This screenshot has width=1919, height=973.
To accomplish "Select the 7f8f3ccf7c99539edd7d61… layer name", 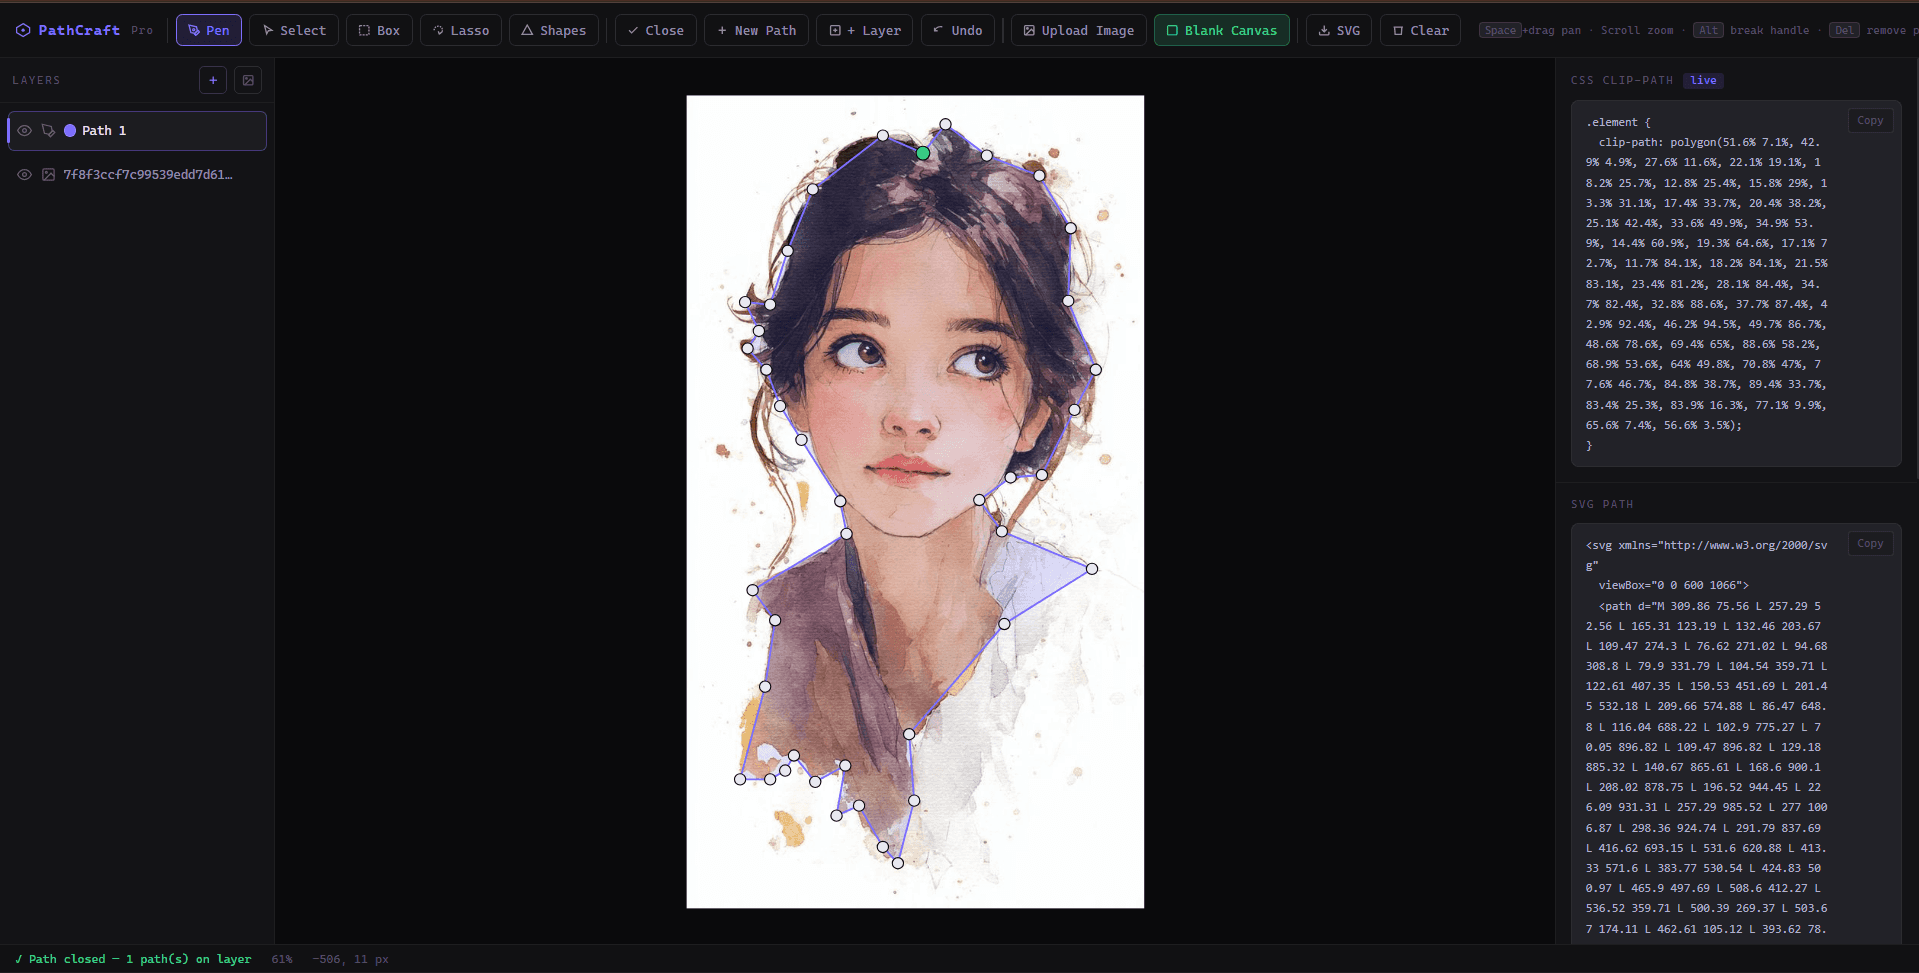I will [148, 175].
